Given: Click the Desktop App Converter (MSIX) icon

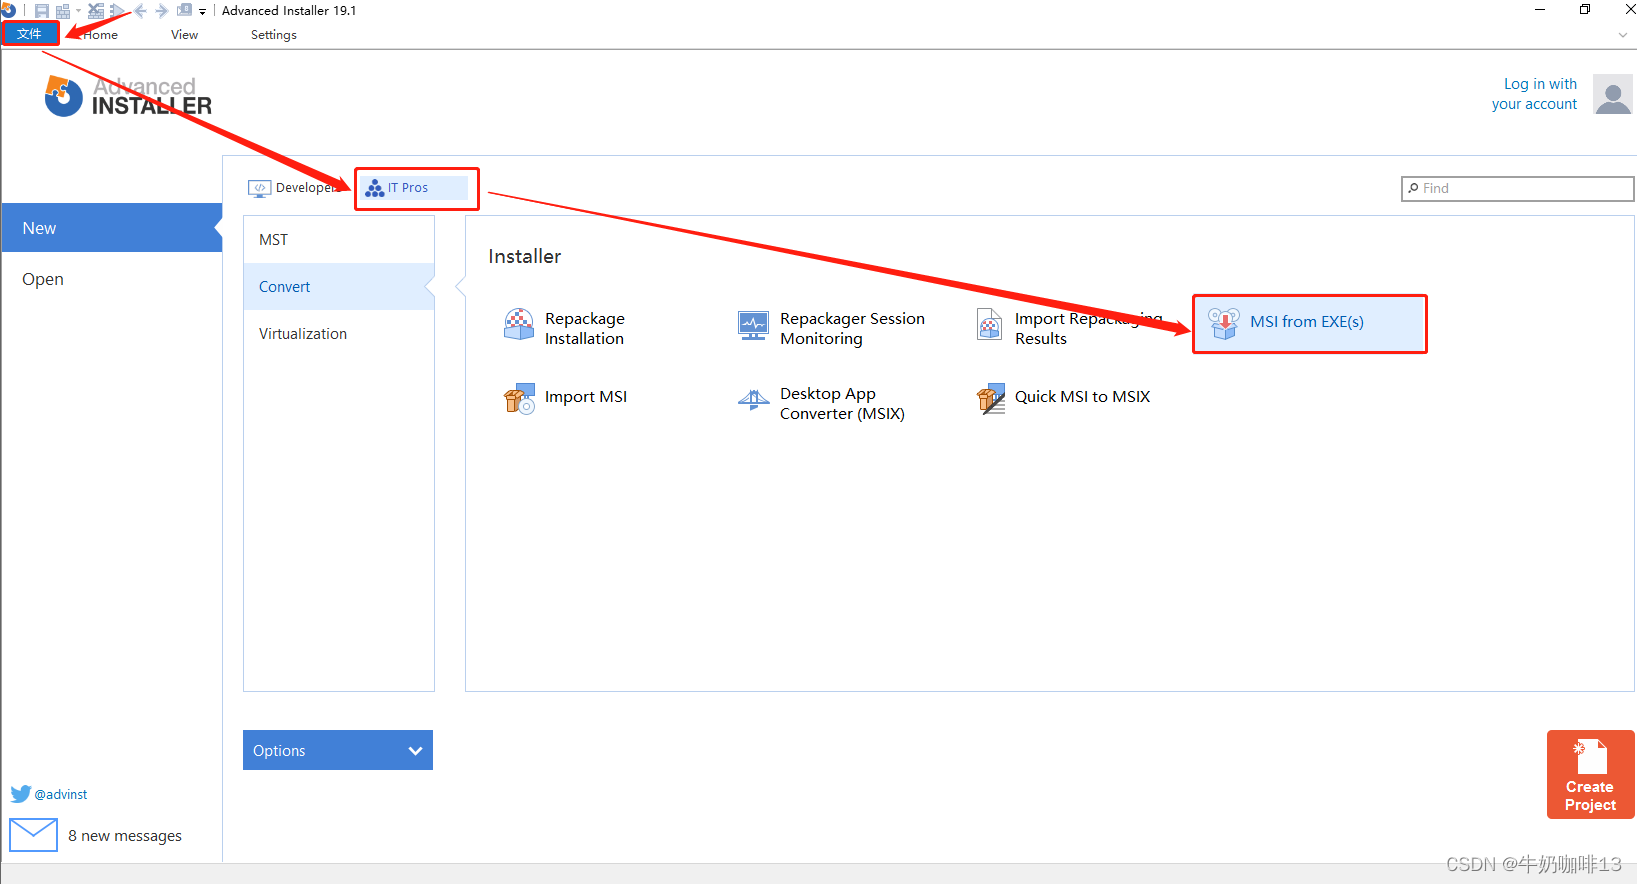Looking at the screenshot, I should [x=753, y=401].
